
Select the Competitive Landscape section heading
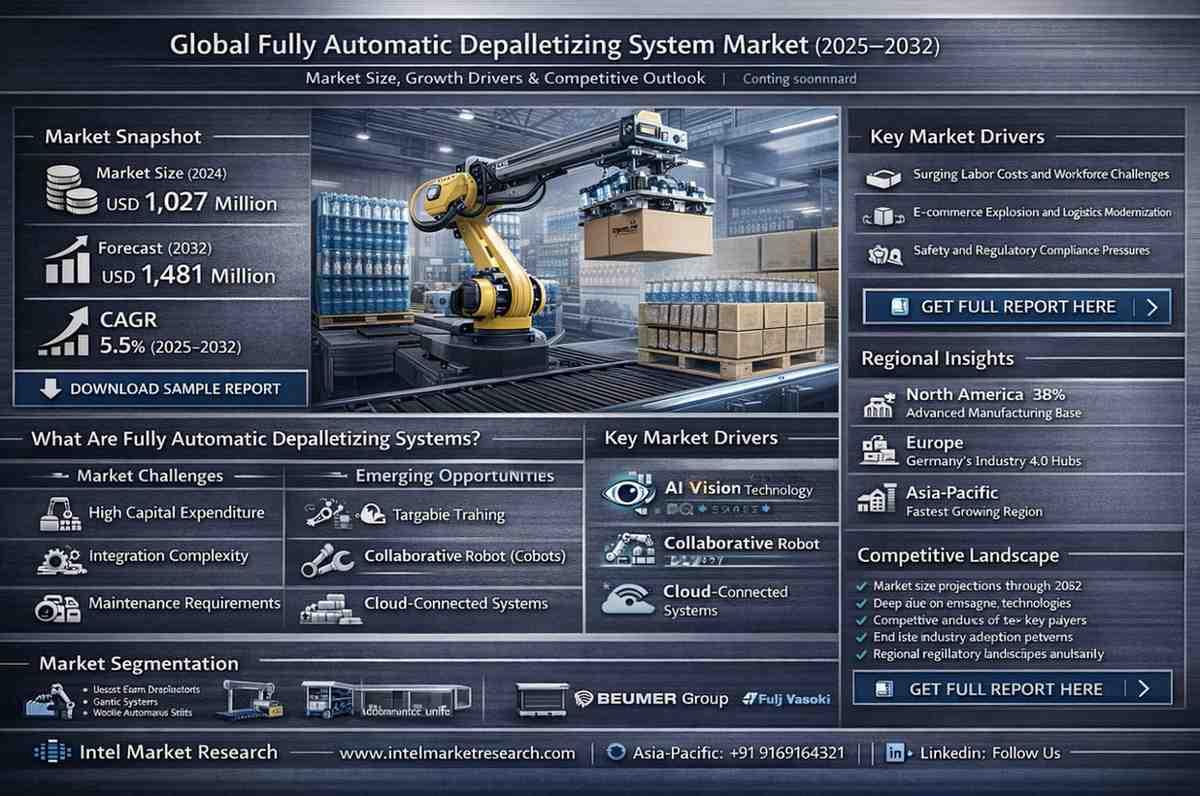pyautogui.click(x=958, y=555)
